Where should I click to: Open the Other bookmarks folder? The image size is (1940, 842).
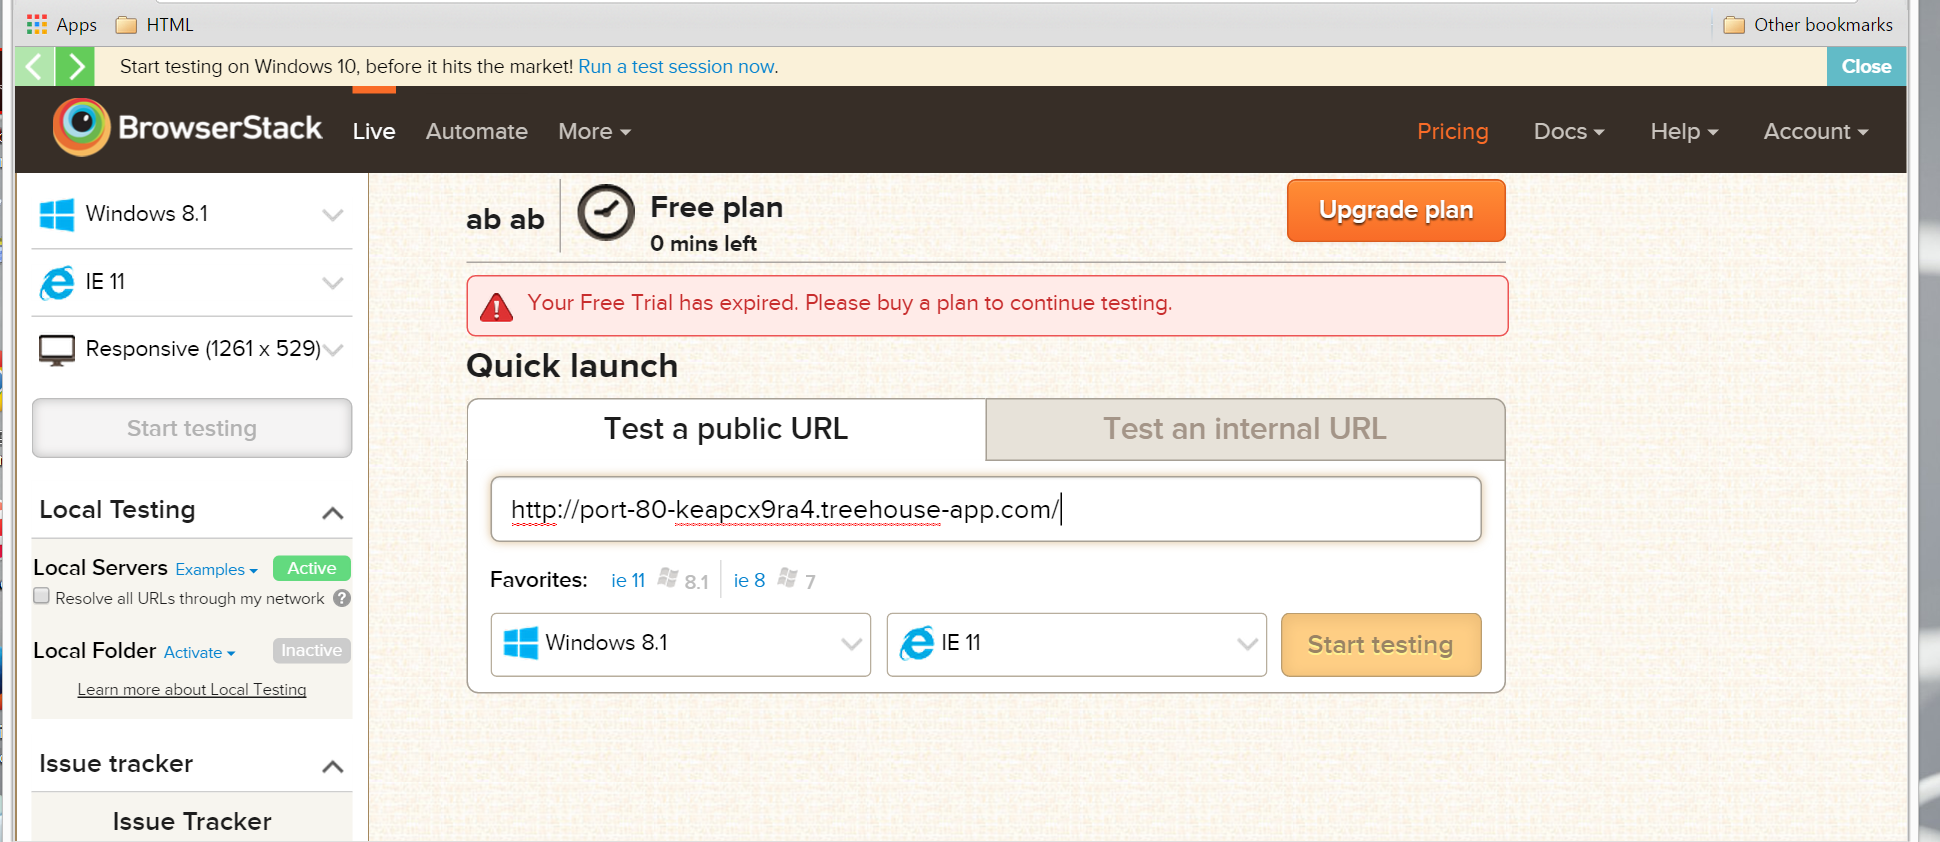tap(1808, 25)
